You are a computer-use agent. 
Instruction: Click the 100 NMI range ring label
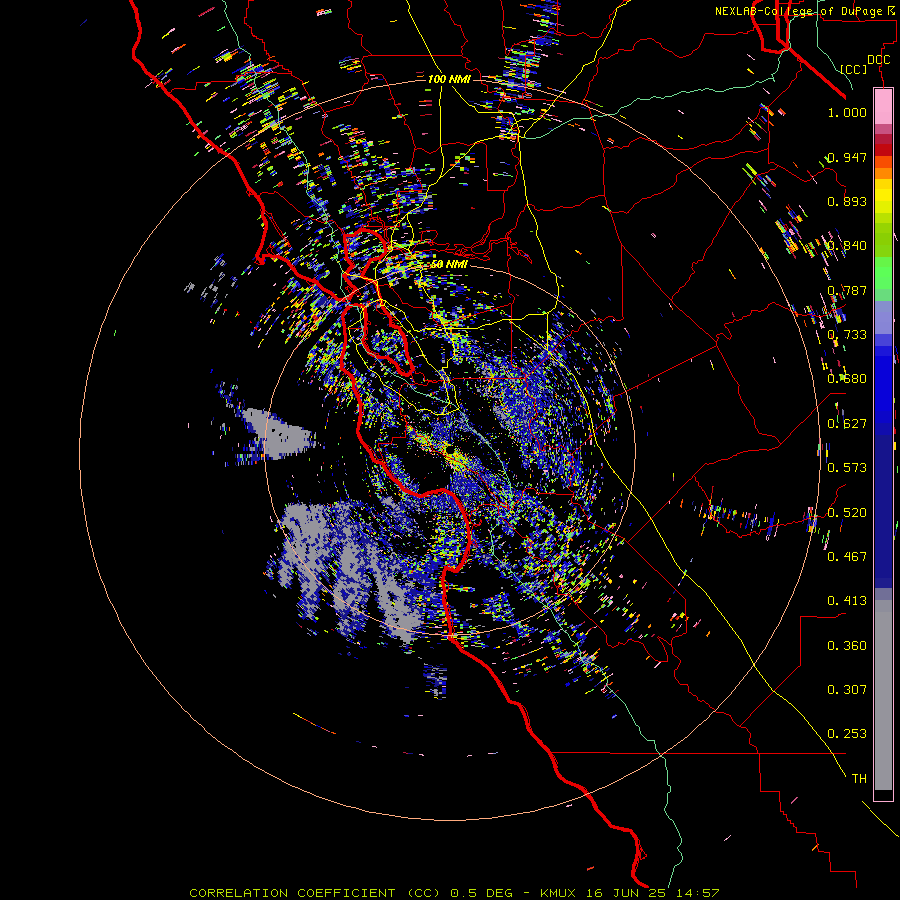[x=449, y=79]
